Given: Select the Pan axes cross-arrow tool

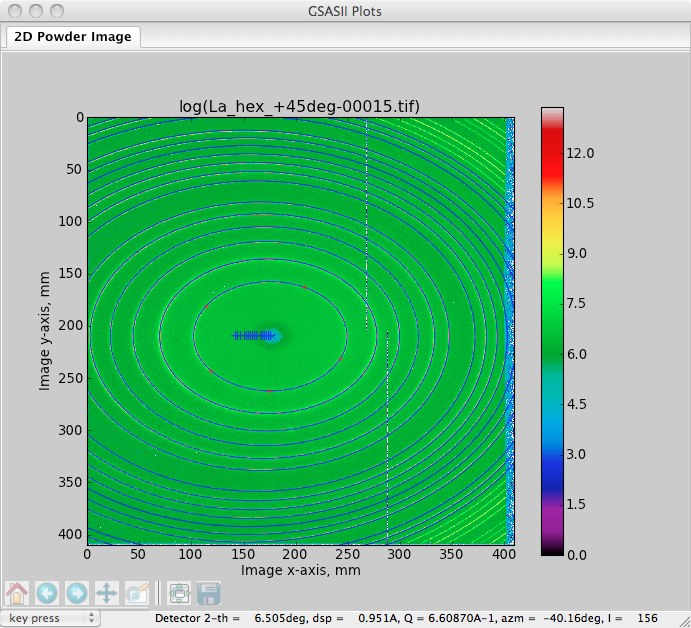Looking at the screenshot, I should 107,593.
